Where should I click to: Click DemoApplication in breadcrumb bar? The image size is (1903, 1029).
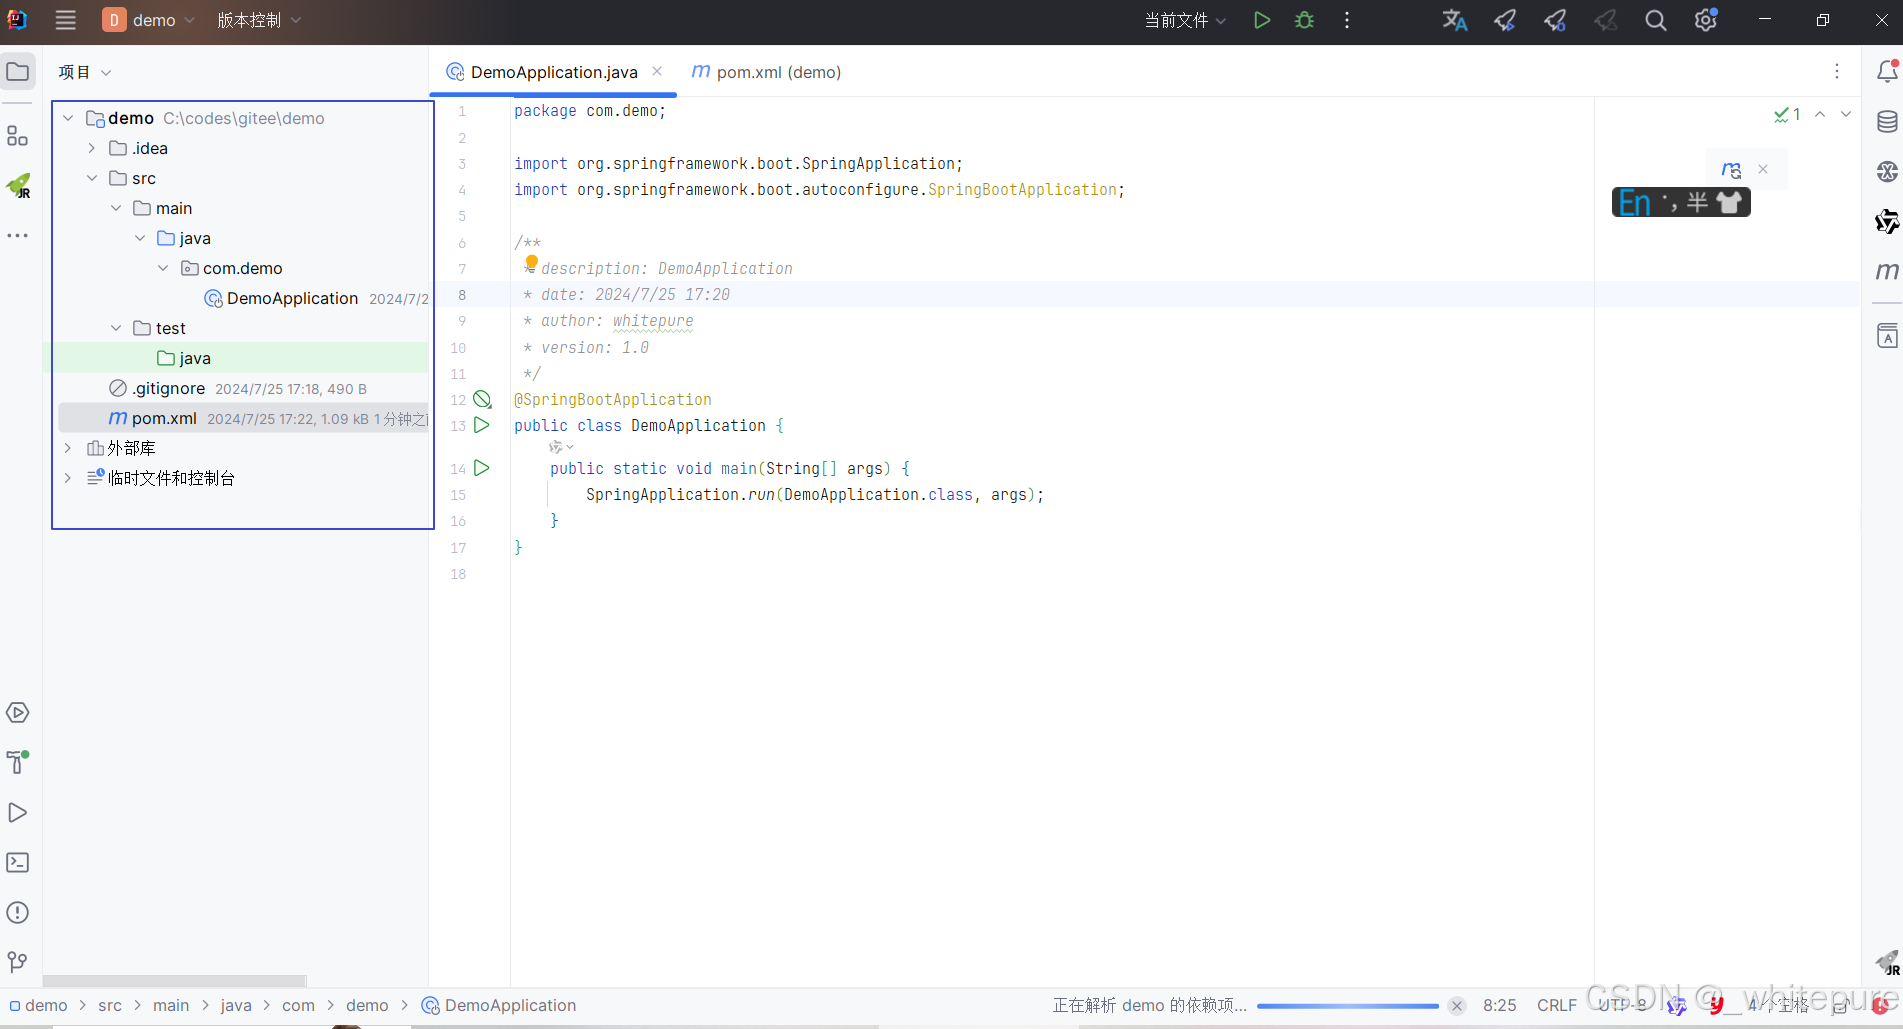[499, 1005]
